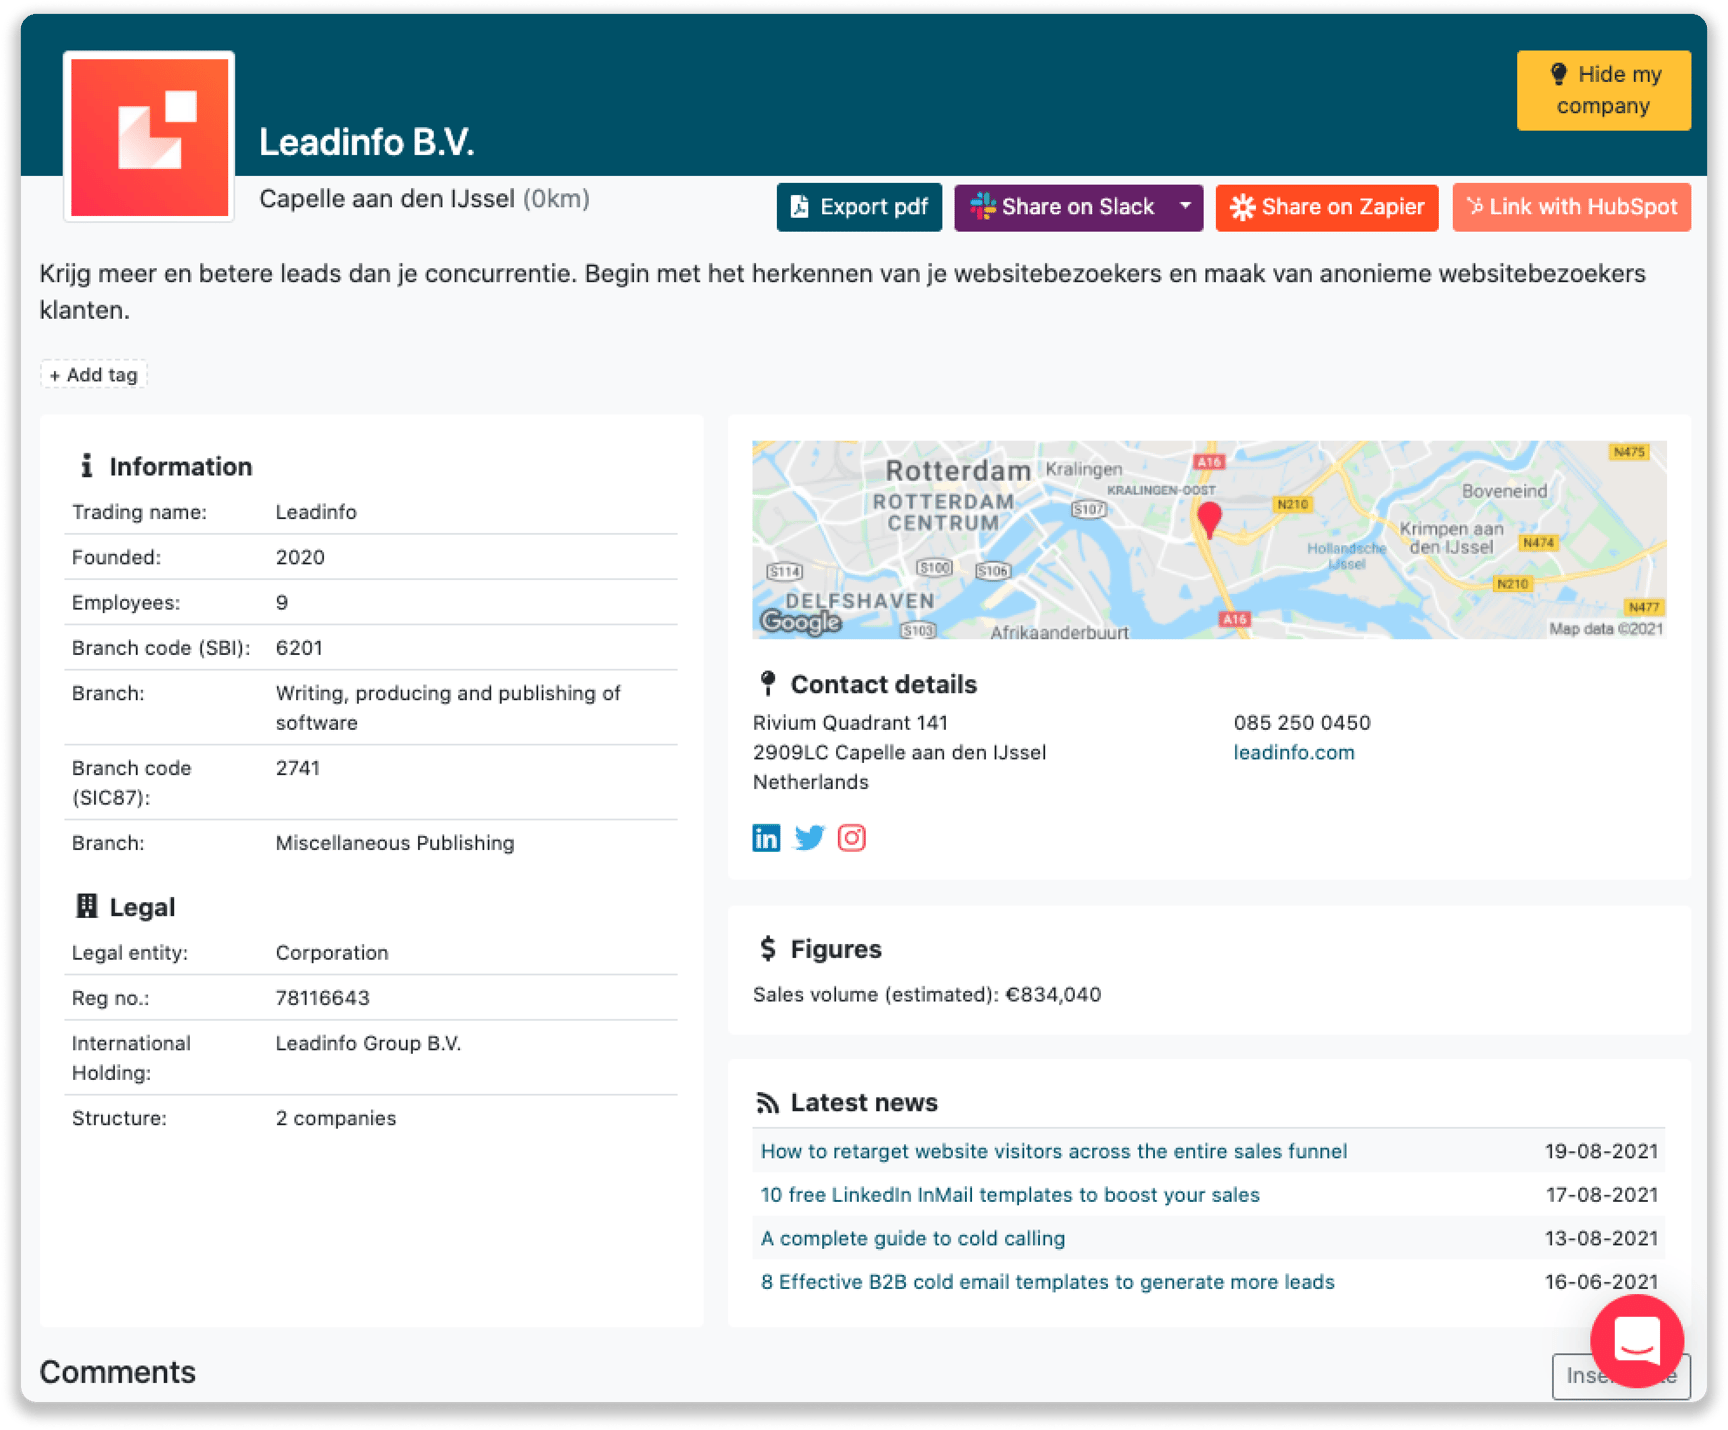The height and width of the screenshot is (1430, 1728).
Task: Export the company profile as PDF
Action: pos(858,207)
